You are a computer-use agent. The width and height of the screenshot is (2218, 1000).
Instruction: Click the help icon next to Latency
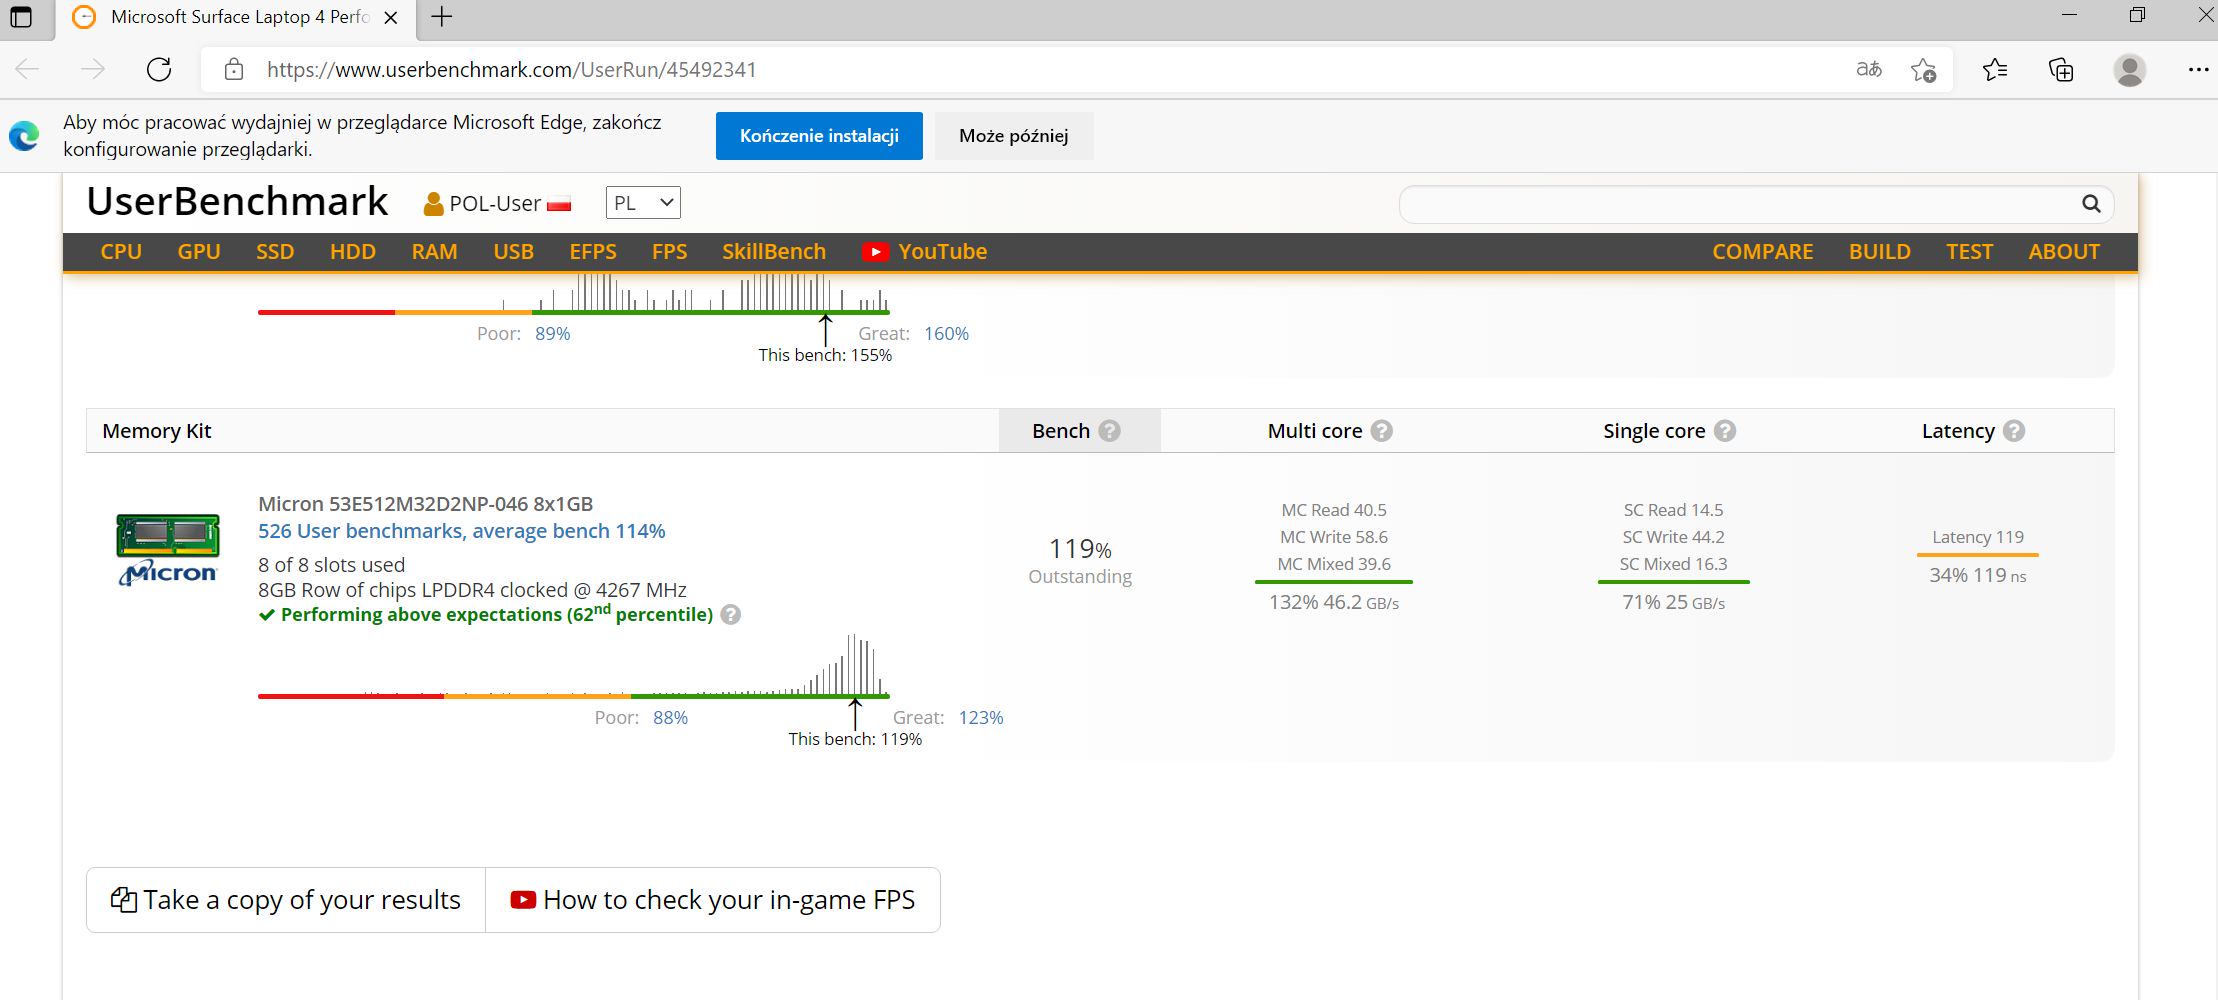click(x=2014, y=431)
